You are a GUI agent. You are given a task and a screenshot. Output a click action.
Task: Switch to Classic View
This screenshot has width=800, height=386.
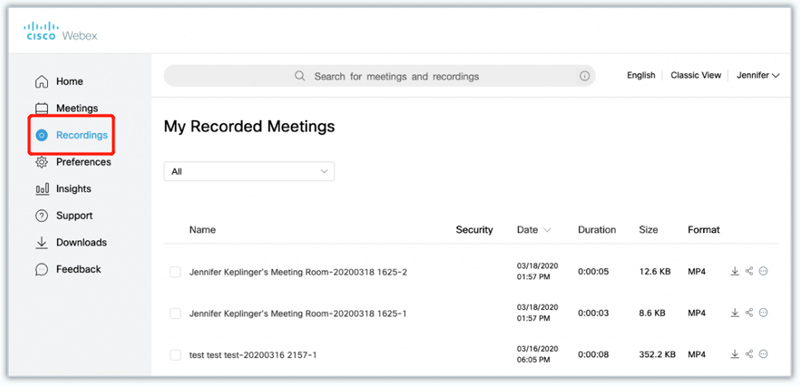point(695,75)
